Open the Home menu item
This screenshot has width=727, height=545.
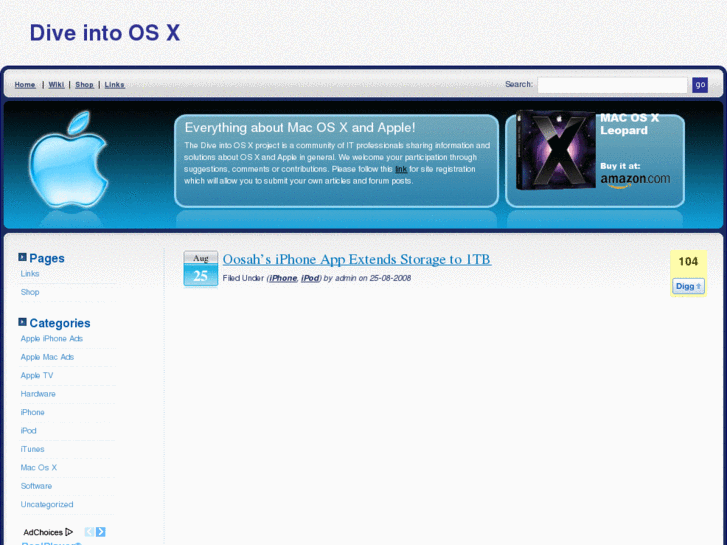(25, 84)
